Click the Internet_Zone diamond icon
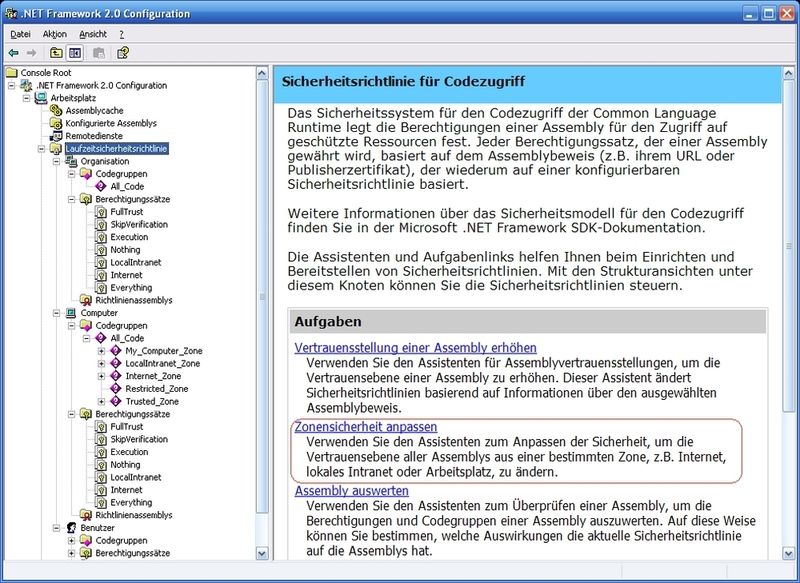The width and height of the screenshot is (800, 583). point(116,376)
